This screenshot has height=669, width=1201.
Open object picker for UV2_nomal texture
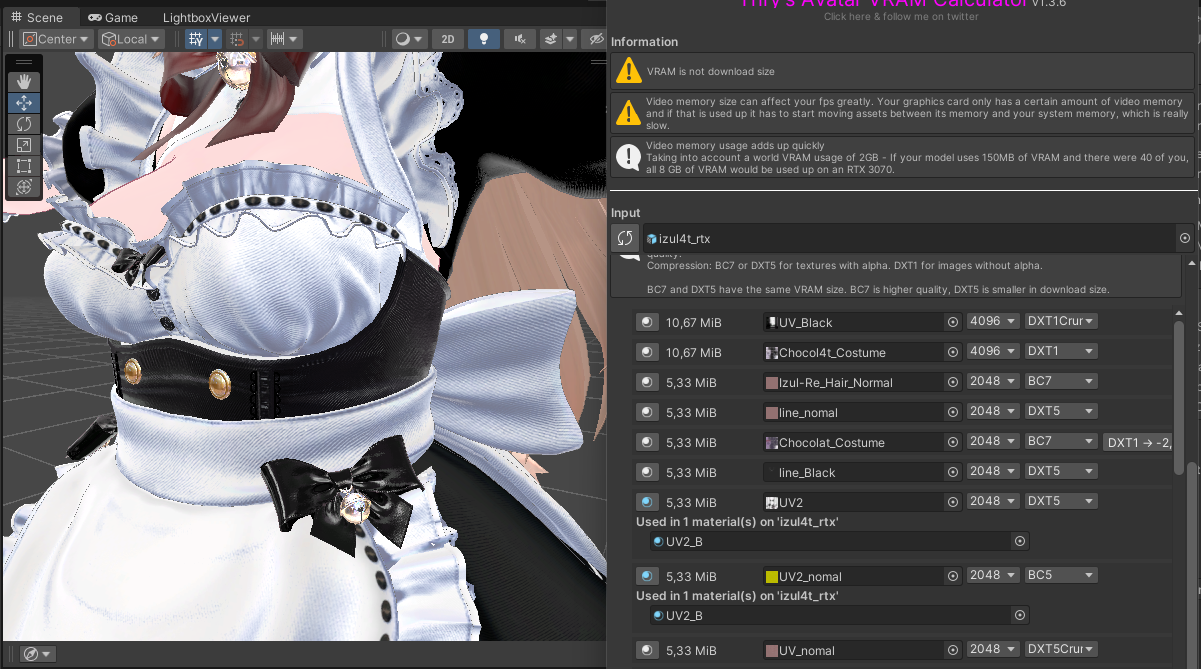point(953,576)
